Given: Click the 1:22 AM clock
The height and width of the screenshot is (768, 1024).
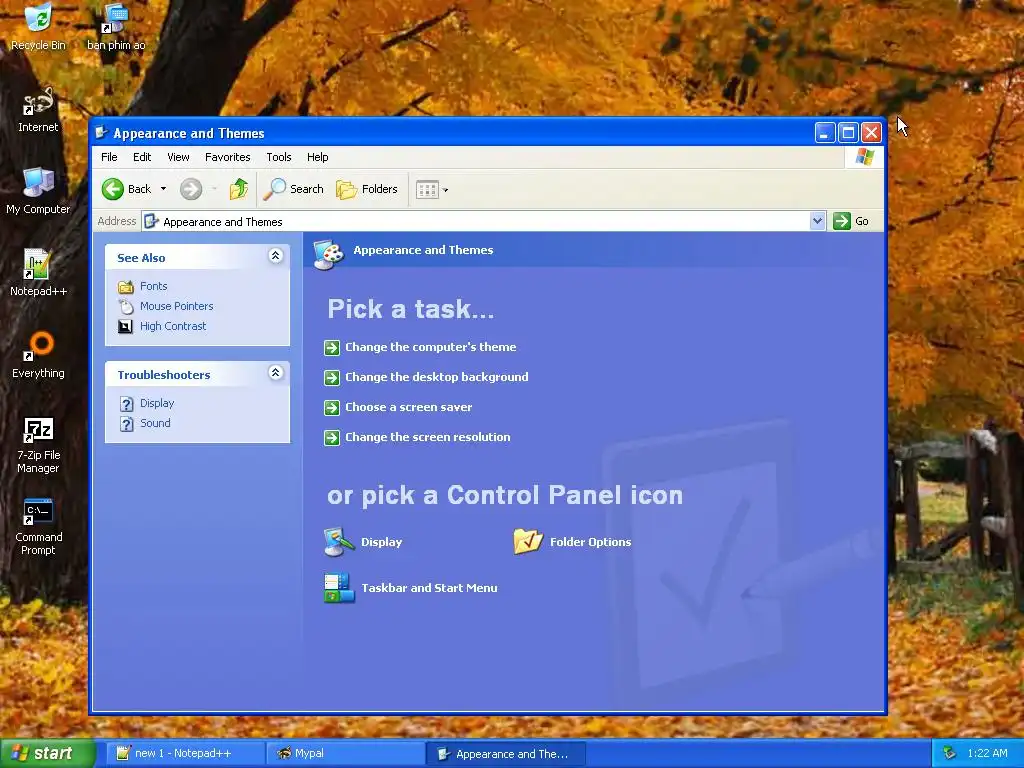Looking at the screenshot, I should (987, 754).
